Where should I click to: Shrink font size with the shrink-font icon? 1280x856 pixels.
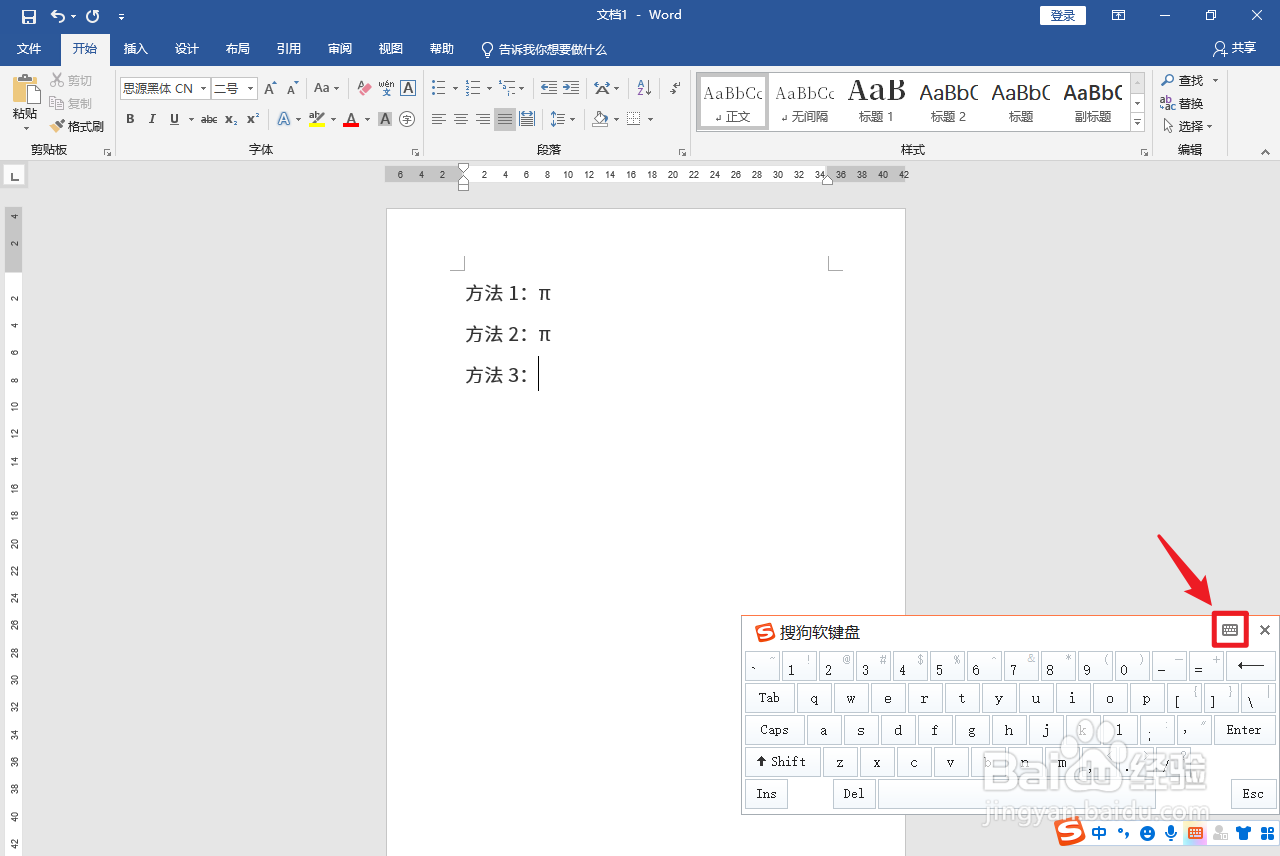(x=292, y=88)
